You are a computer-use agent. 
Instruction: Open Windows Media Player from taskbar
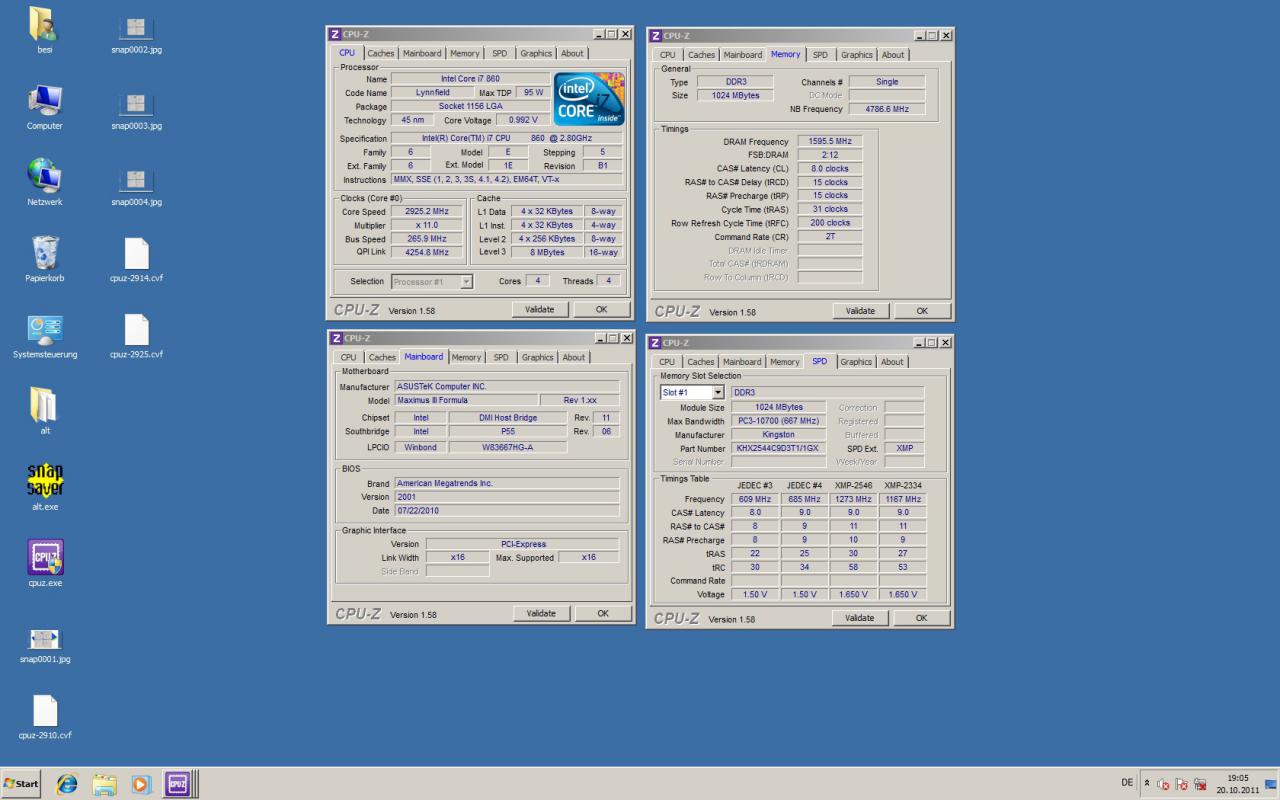point(140,784)
